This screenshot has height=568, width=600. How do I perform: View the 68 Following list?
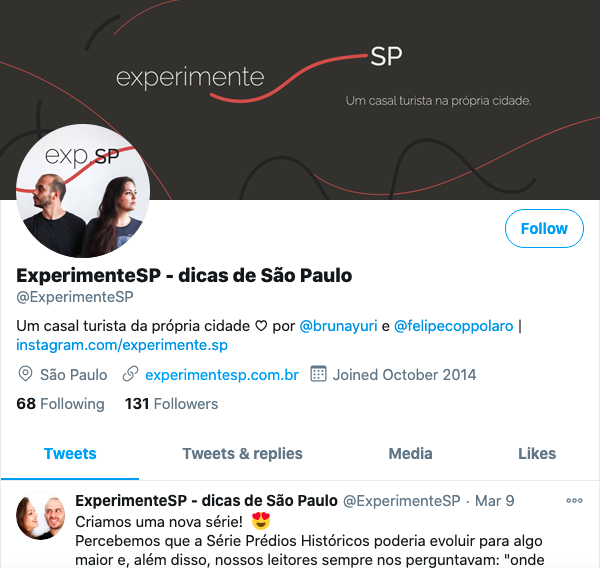click(60, 404)
